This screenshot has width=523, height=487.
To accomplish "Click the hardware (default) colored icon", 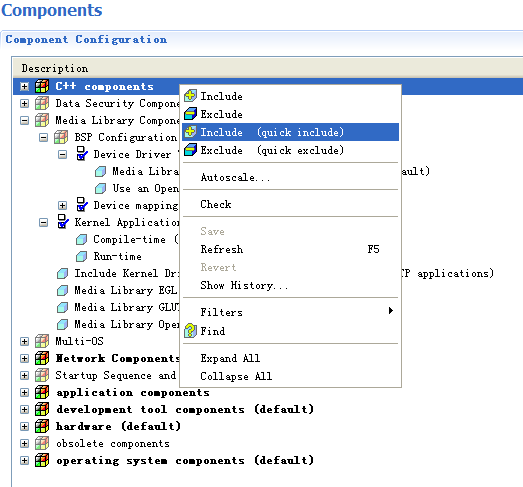I will tap(42, 426).
